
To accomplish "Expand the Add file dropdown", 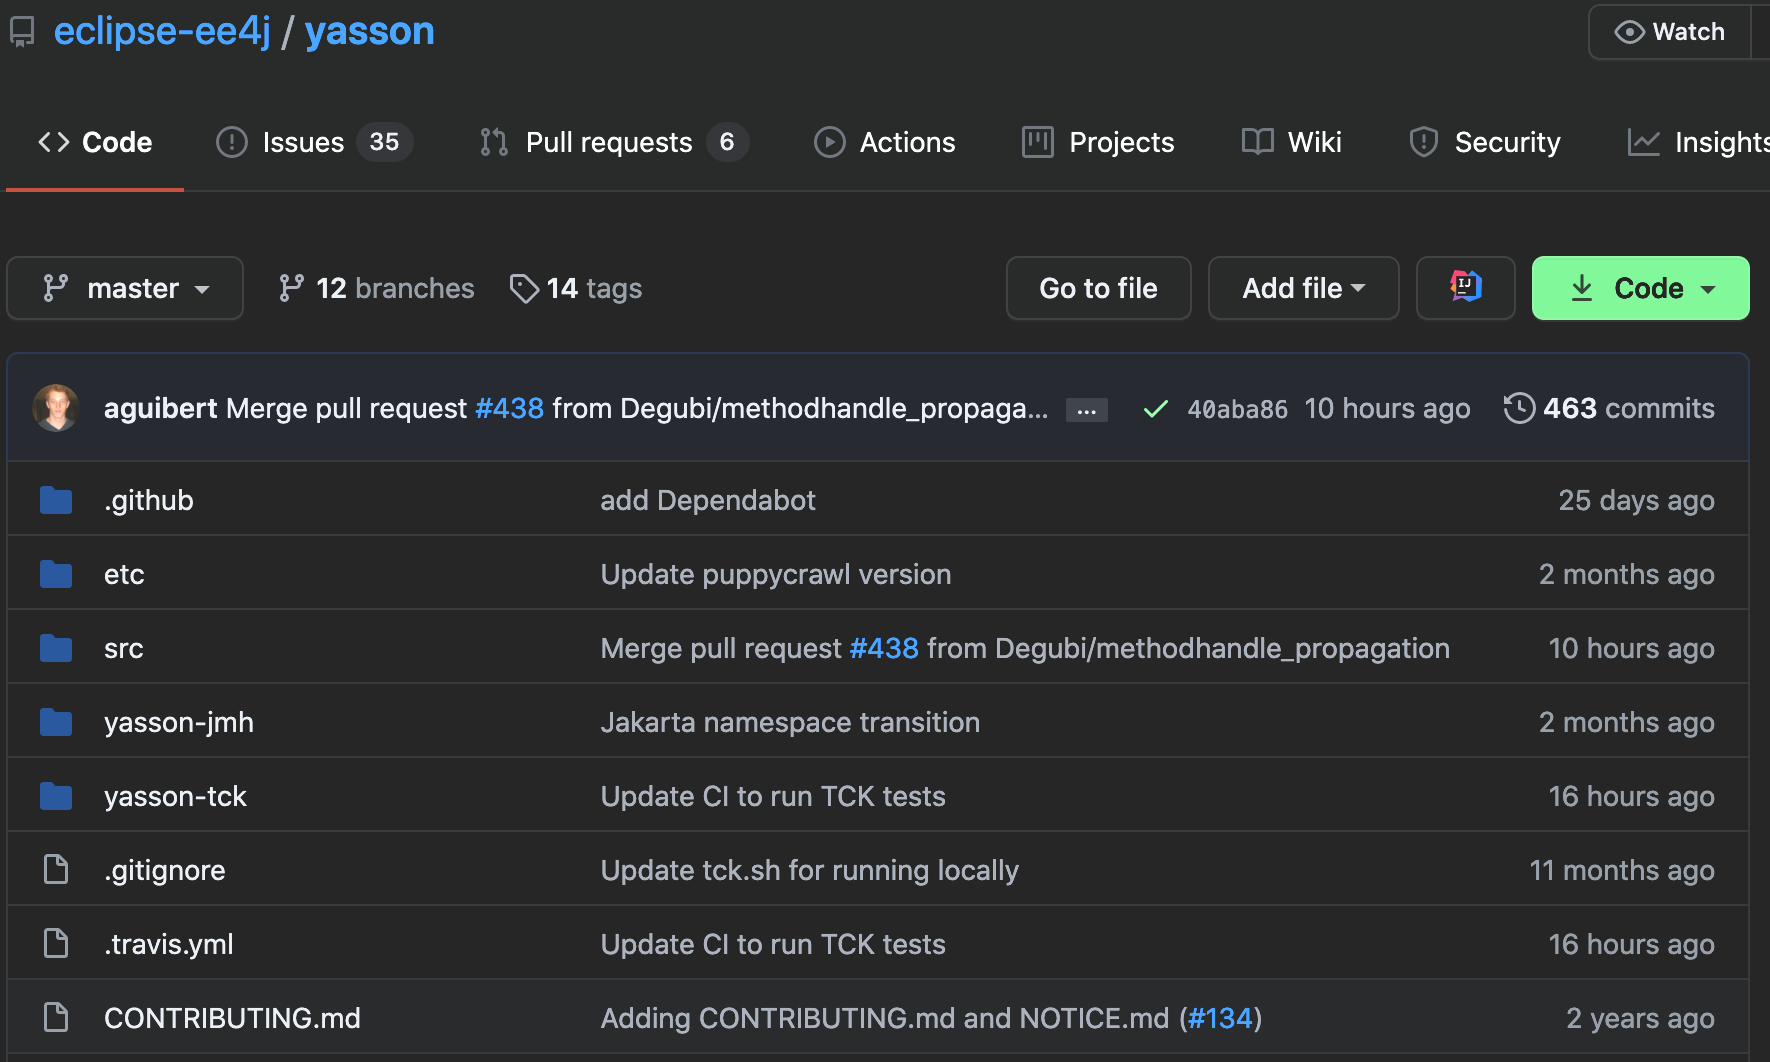I will point(1303,288).
